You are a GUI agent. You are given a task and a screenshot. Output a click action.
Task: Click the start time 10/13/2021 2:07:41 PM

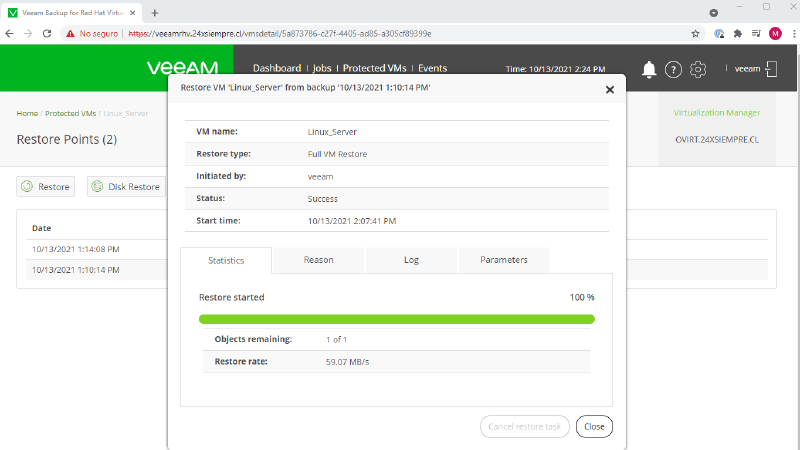pyautogui.click(x=352, y=221)
